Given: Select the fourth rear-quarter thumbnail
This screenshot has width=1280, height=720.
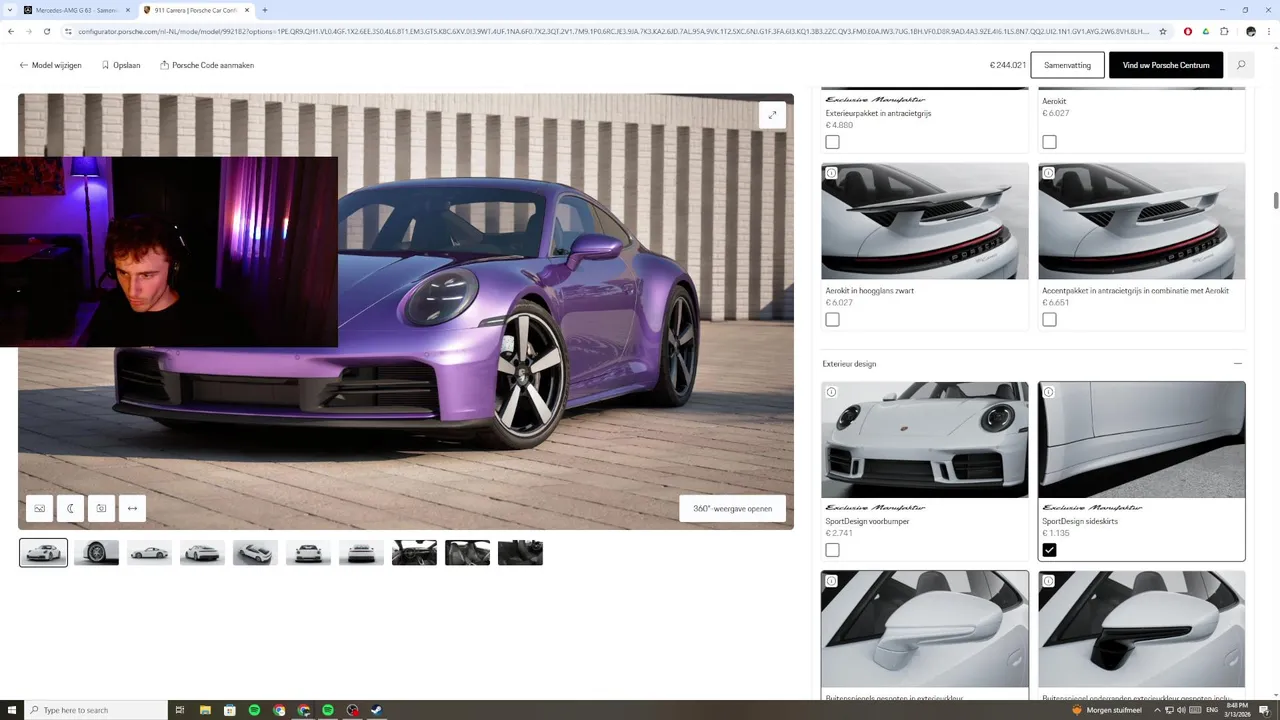Looking at the screenshot, I should point(202,553).
